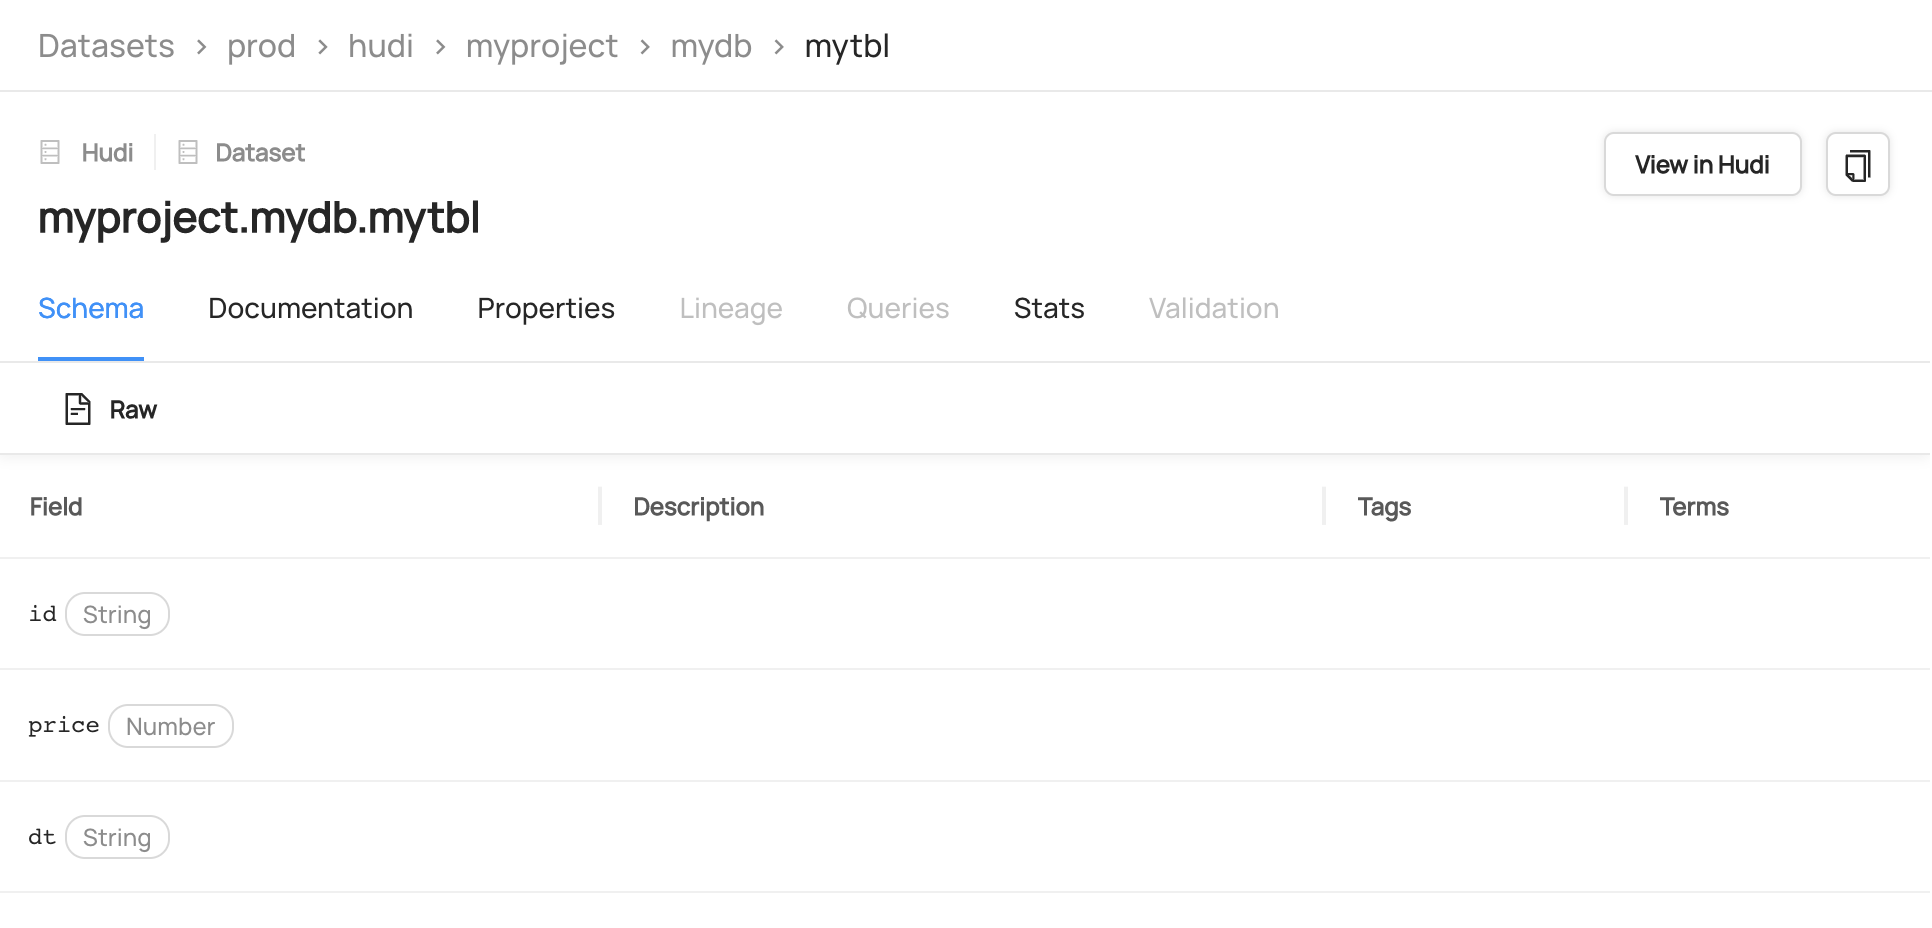Navigate to prod in the breadcrumb
1932x928 pixels.
tap(261, 46)
